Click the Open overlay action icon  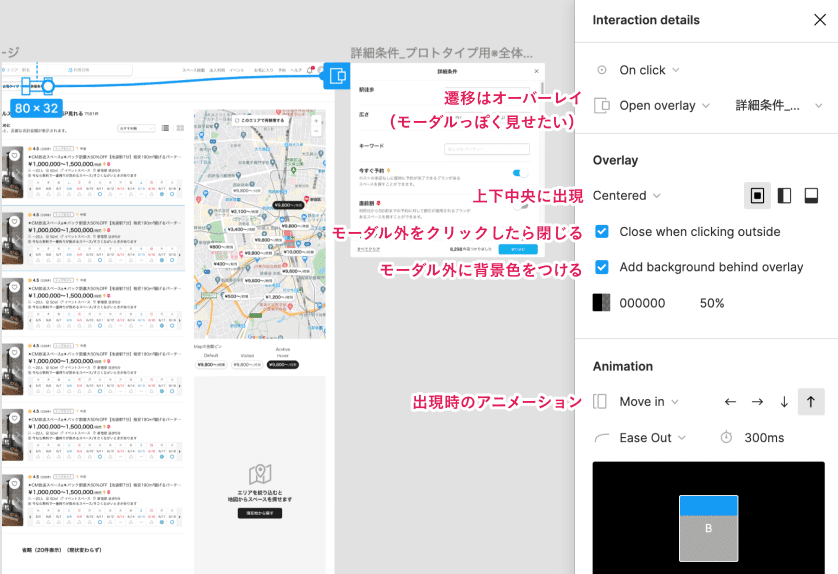point(602,105)
